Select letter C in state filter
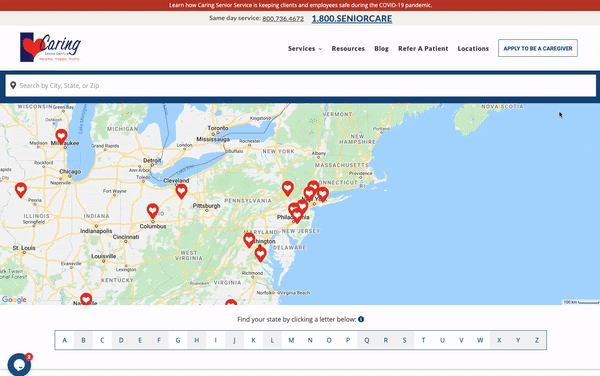This screenshot has width=600, height=376. point(102,340)
